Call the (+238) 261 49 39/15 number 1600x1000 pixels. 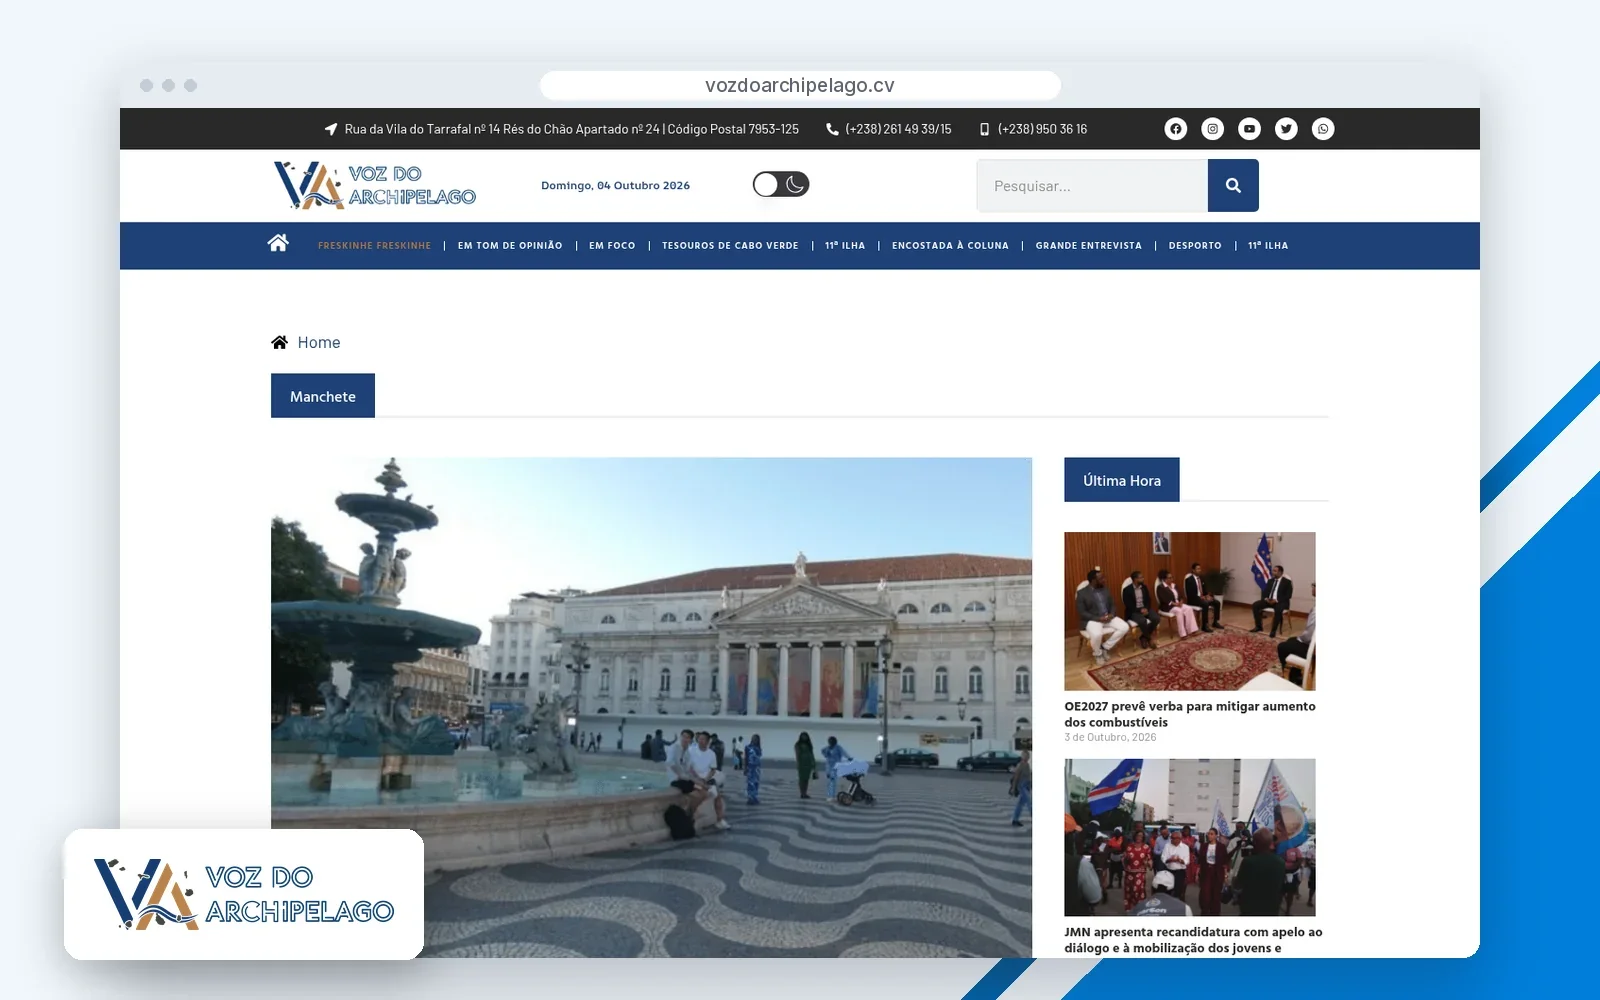coord(898,129)
